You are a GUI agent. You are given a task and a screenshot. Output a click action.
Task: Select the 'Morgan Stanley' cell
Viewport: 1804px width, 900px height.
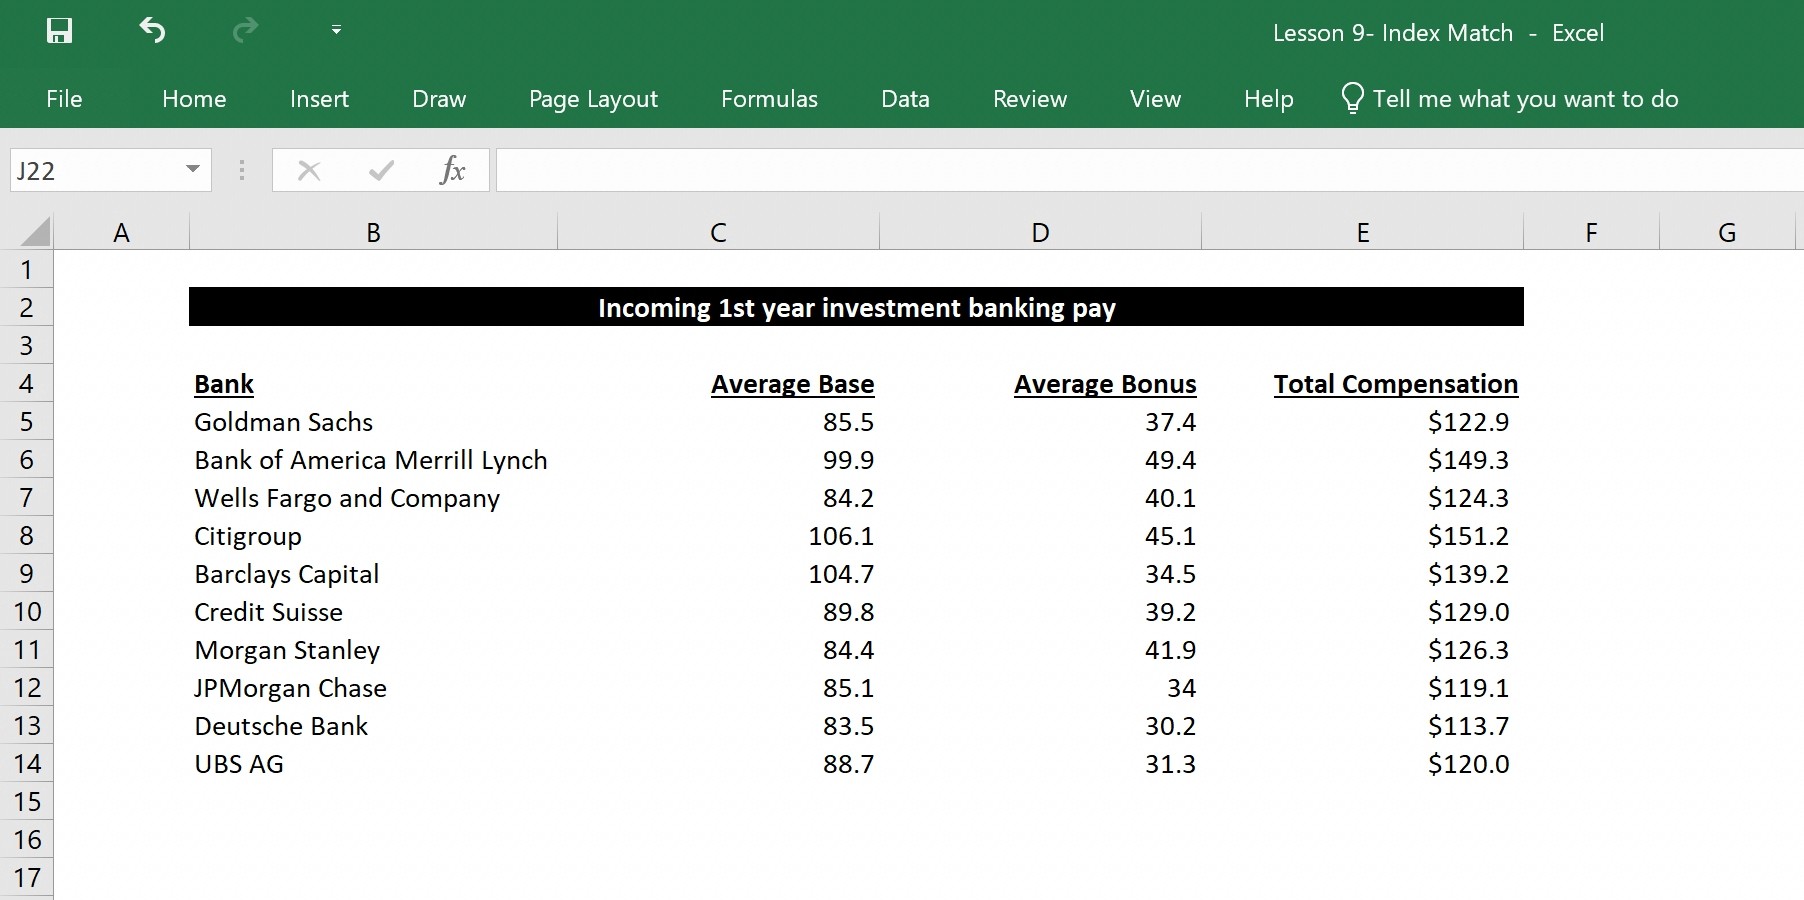373,650
